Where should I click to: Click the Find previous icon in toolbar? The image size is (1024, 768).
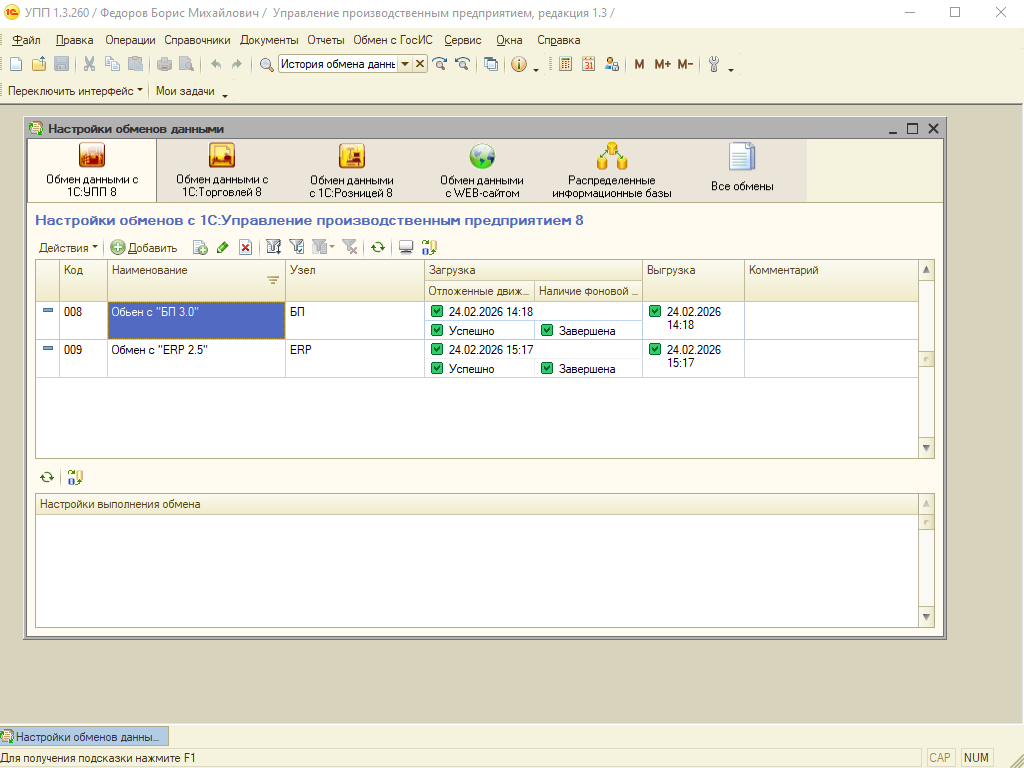click(462, 64)
